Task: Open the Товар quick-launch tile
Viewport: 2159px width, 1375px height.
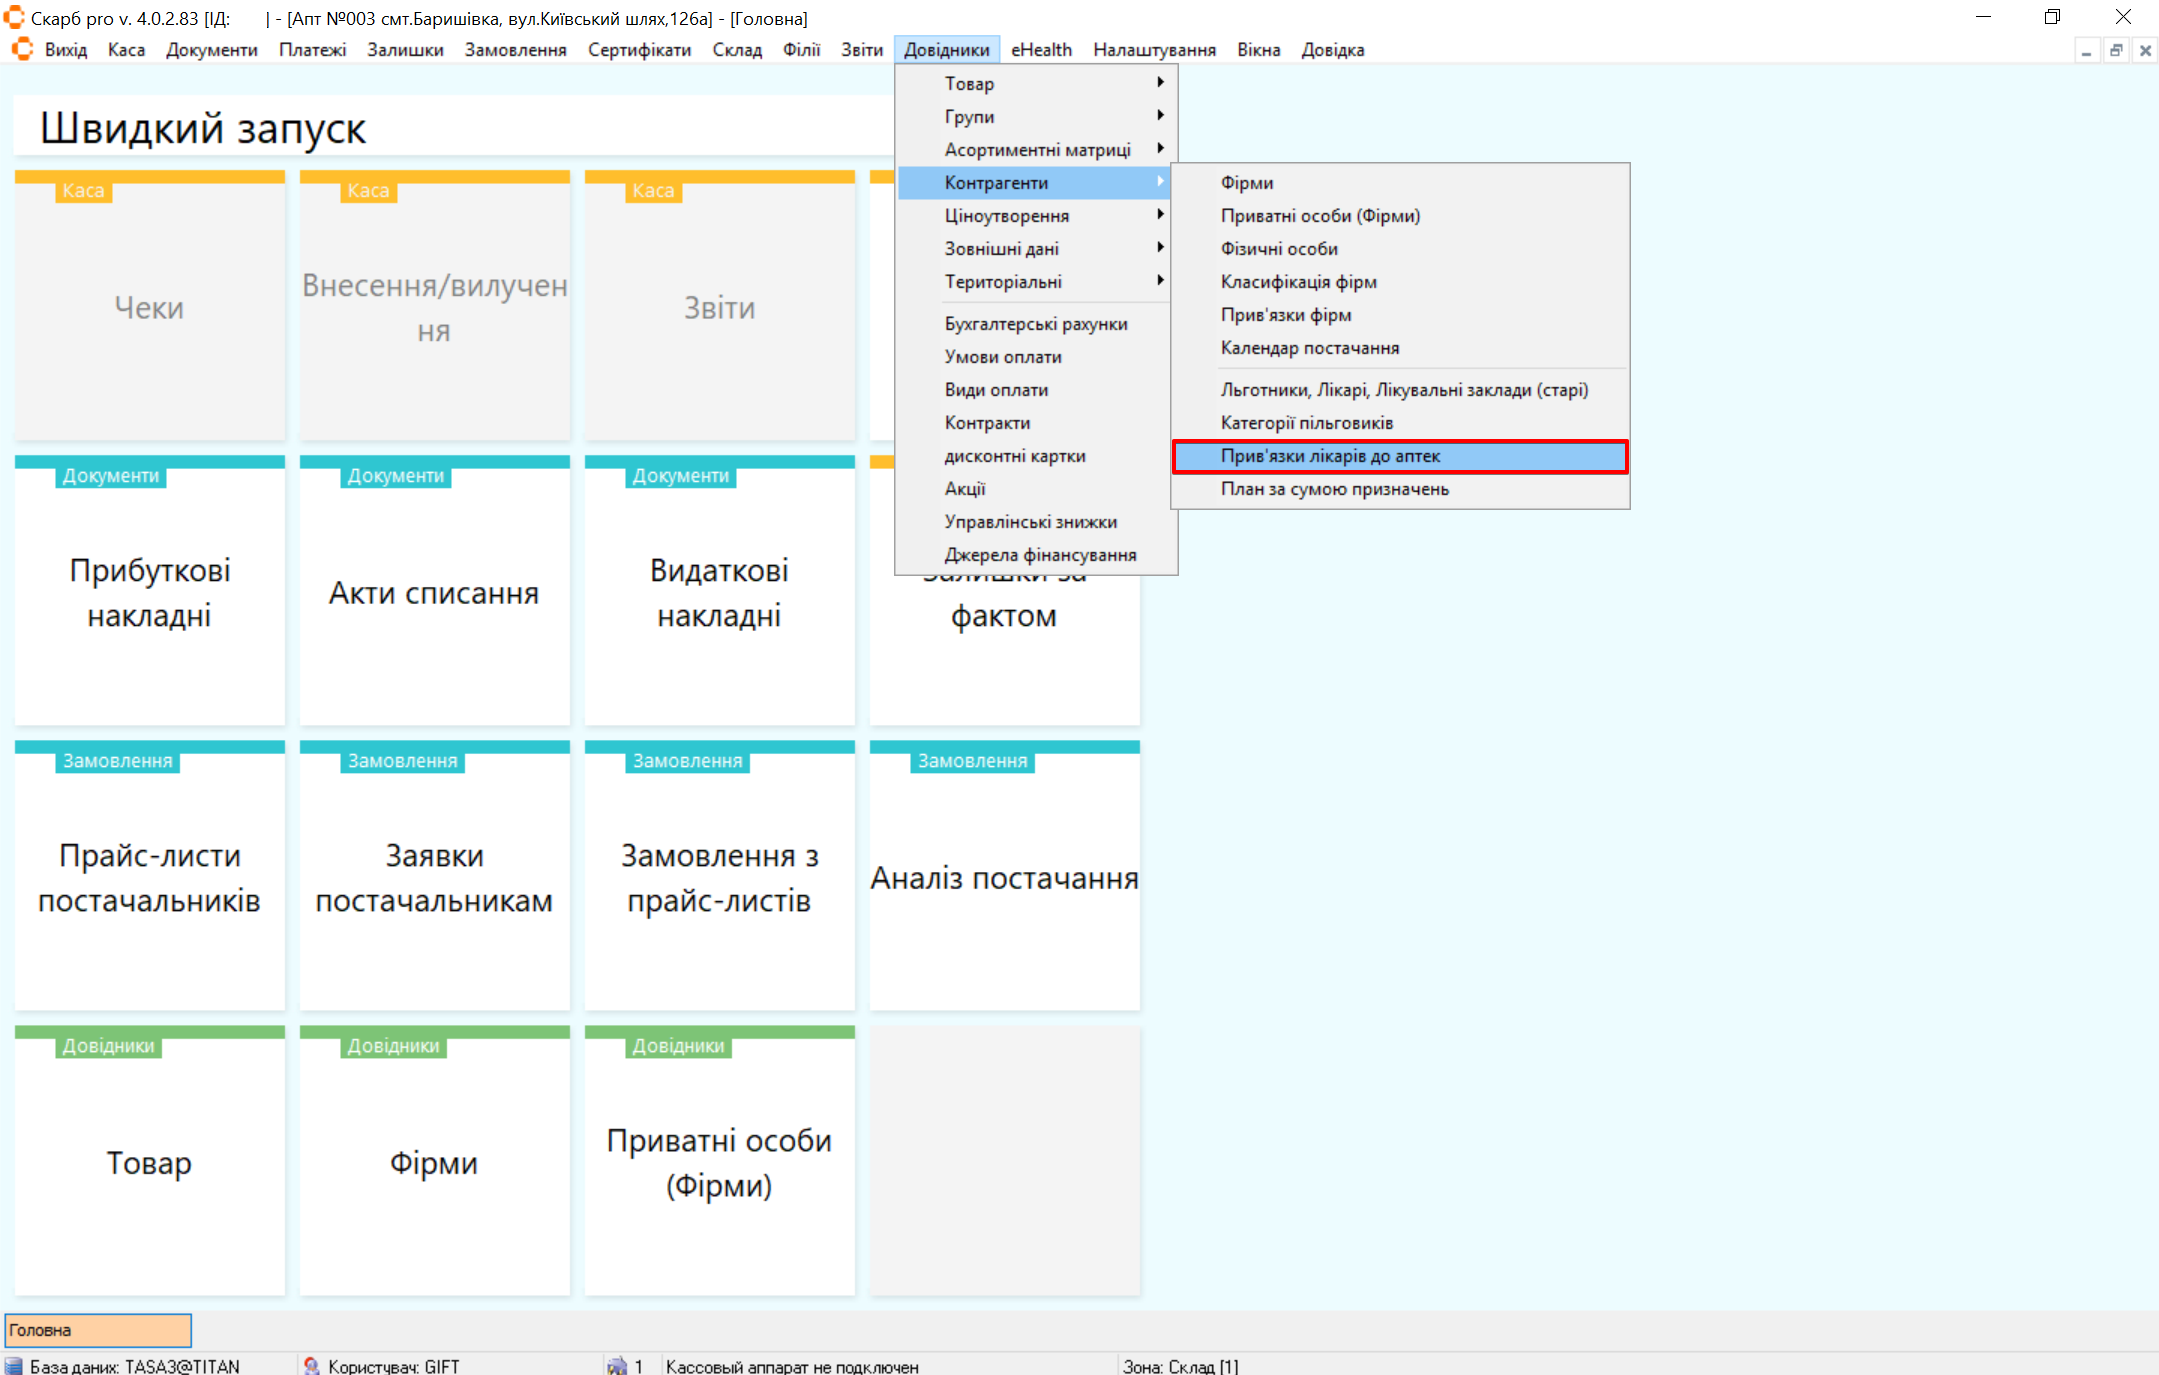Action: [150, 1162]
